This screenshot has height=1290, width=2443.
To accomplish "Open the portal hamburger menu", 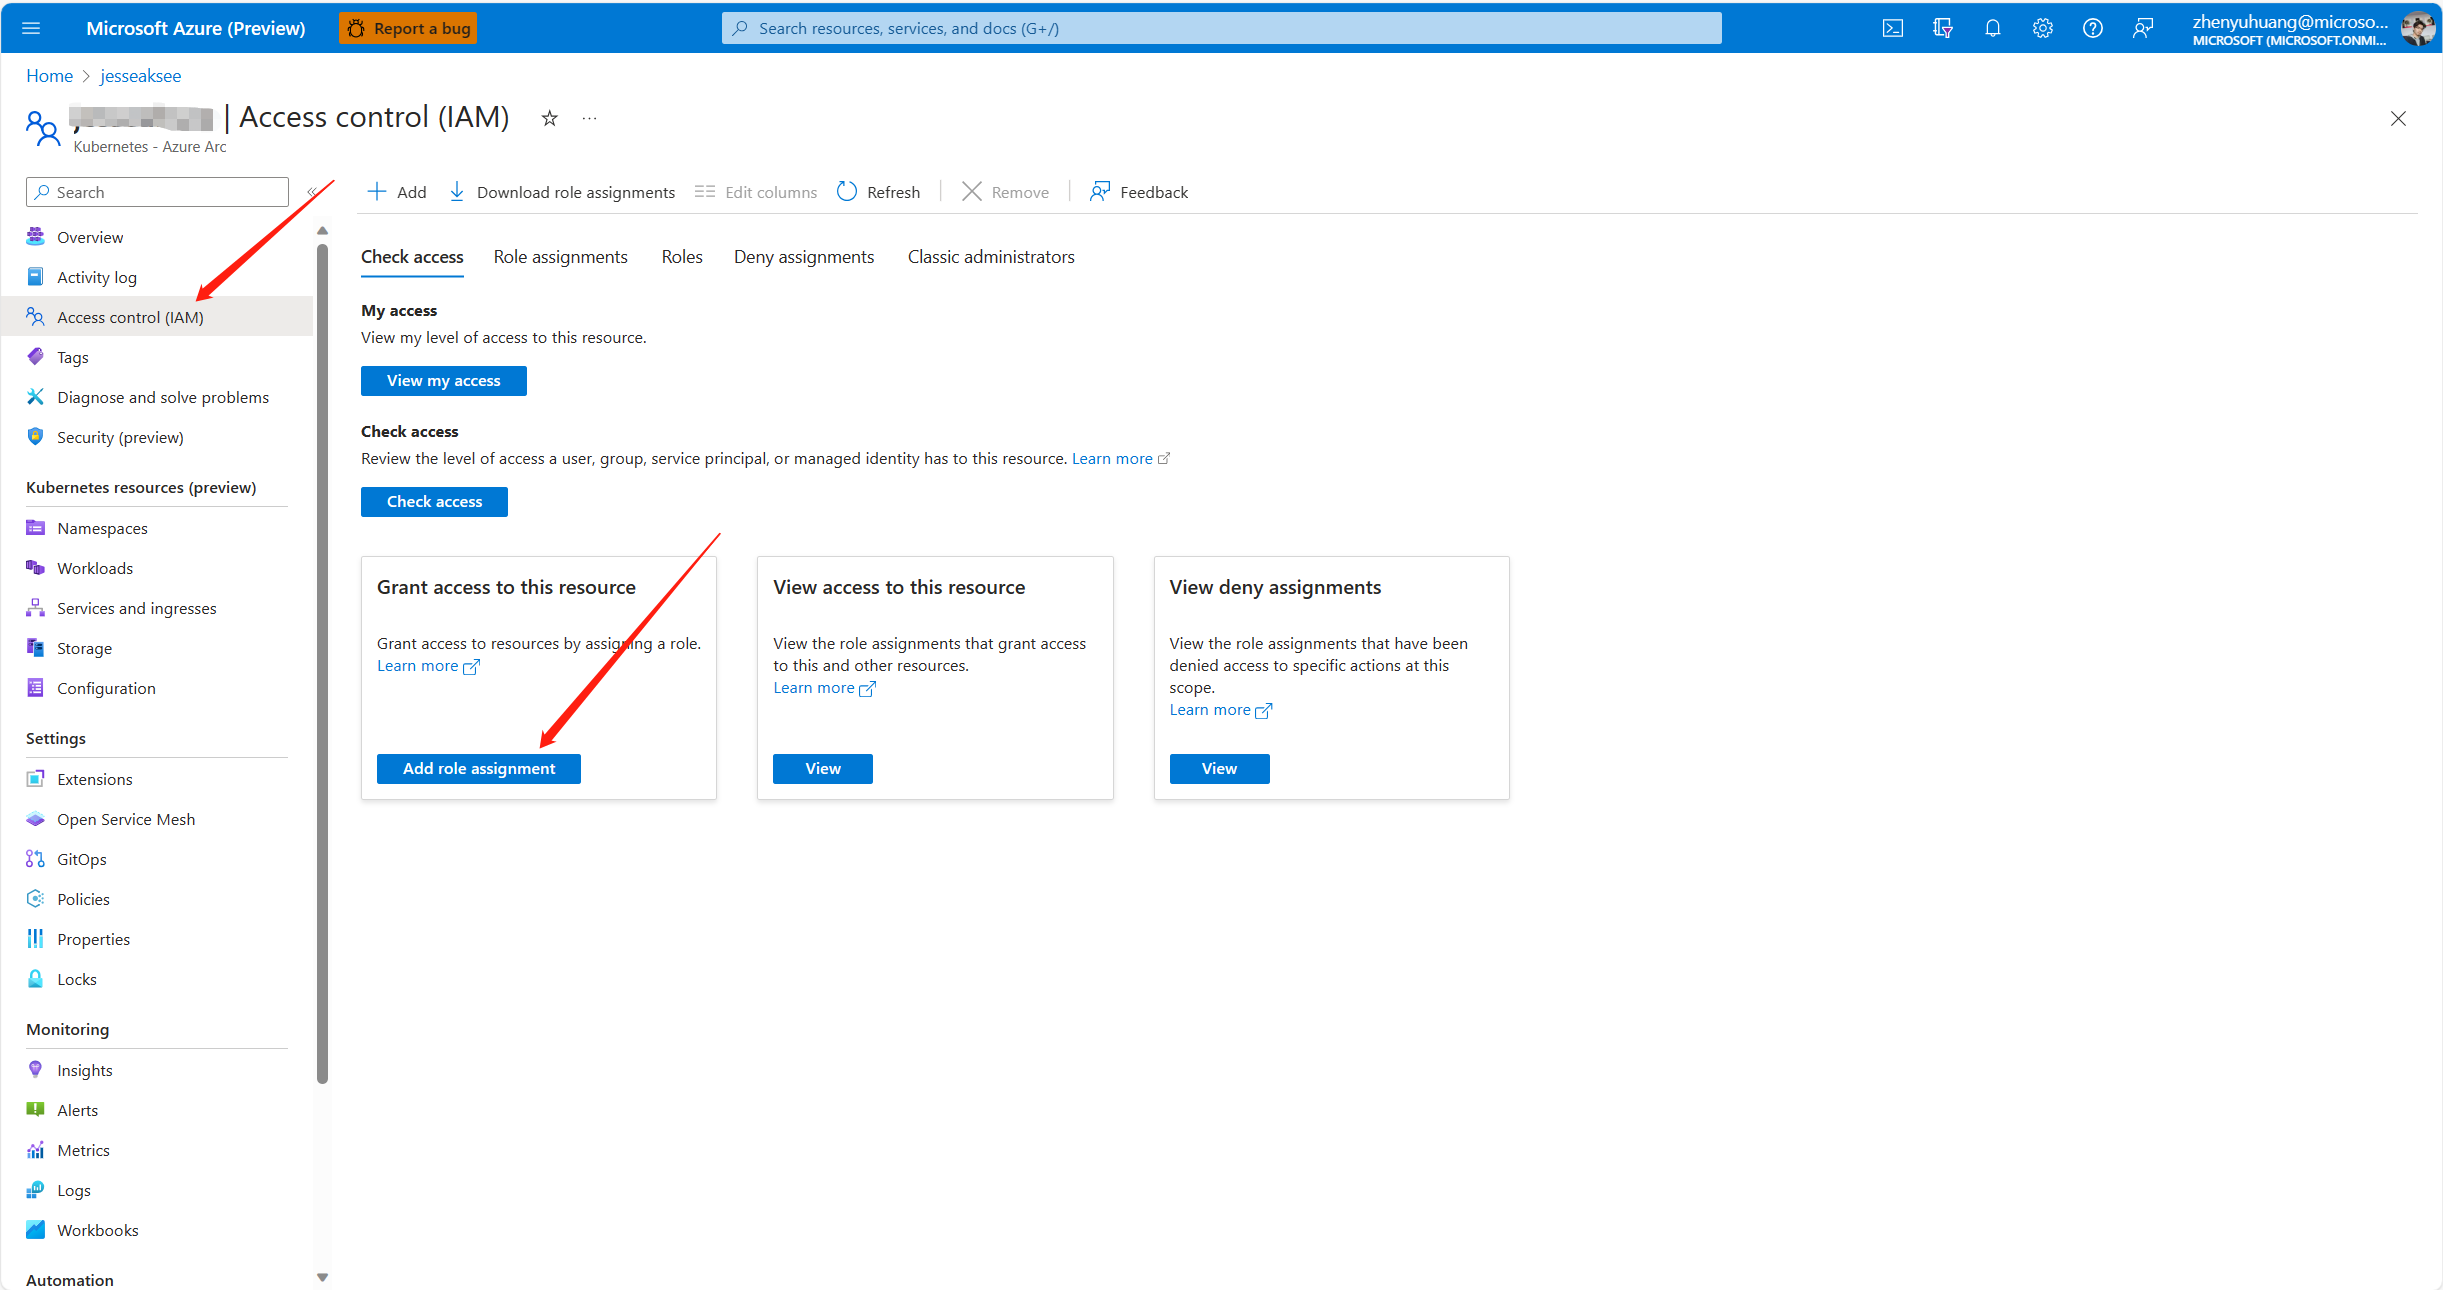I will 31,28.
